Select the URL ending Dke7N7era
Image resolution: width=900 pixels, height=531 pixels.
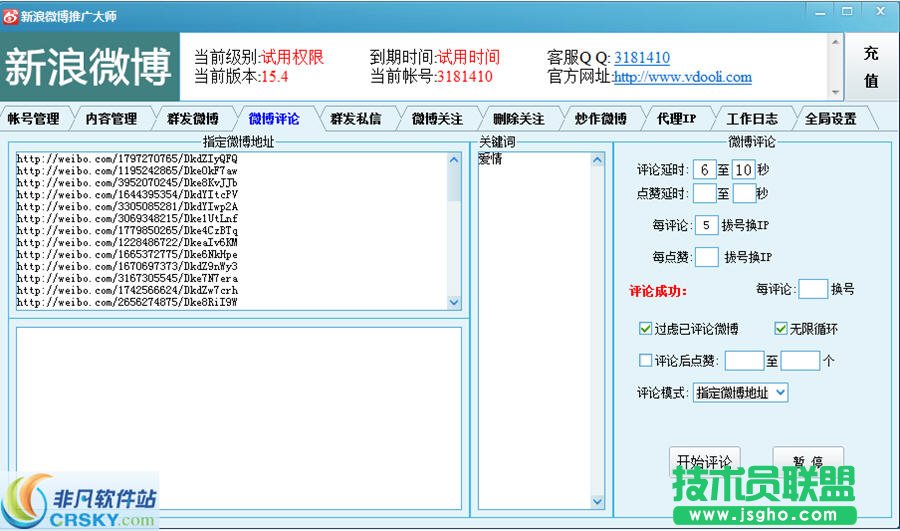tap(127, 278)
